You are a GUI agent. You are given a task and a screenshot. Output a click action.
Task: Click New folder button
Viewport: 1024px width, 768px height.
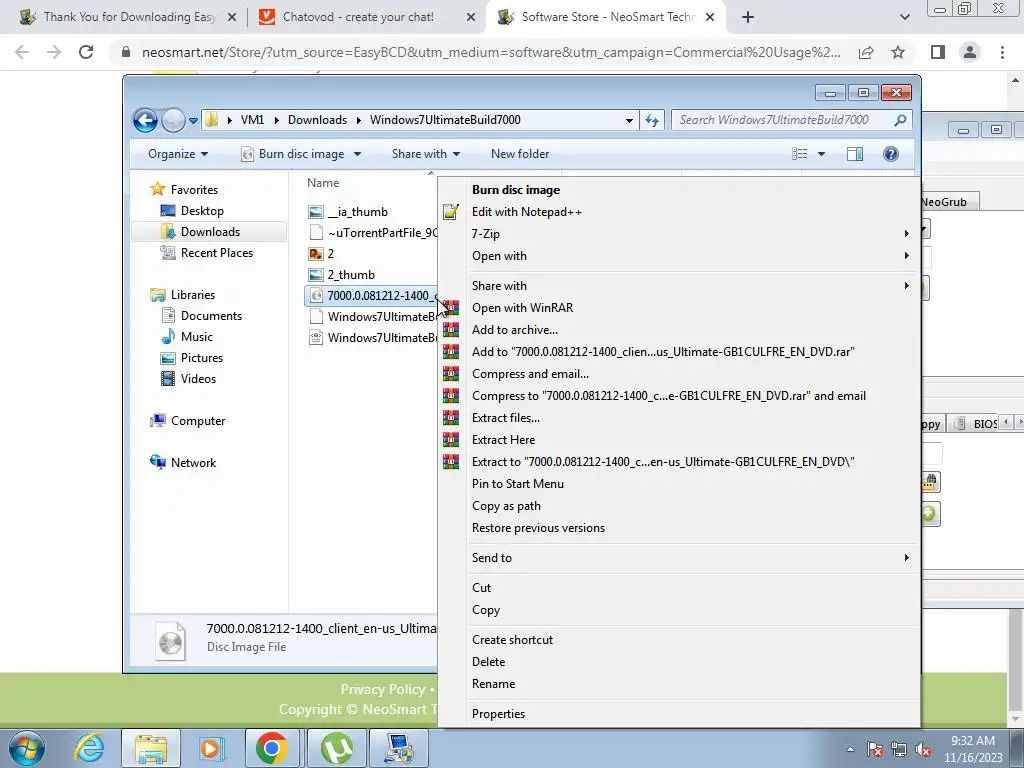[x=520, y=154]
